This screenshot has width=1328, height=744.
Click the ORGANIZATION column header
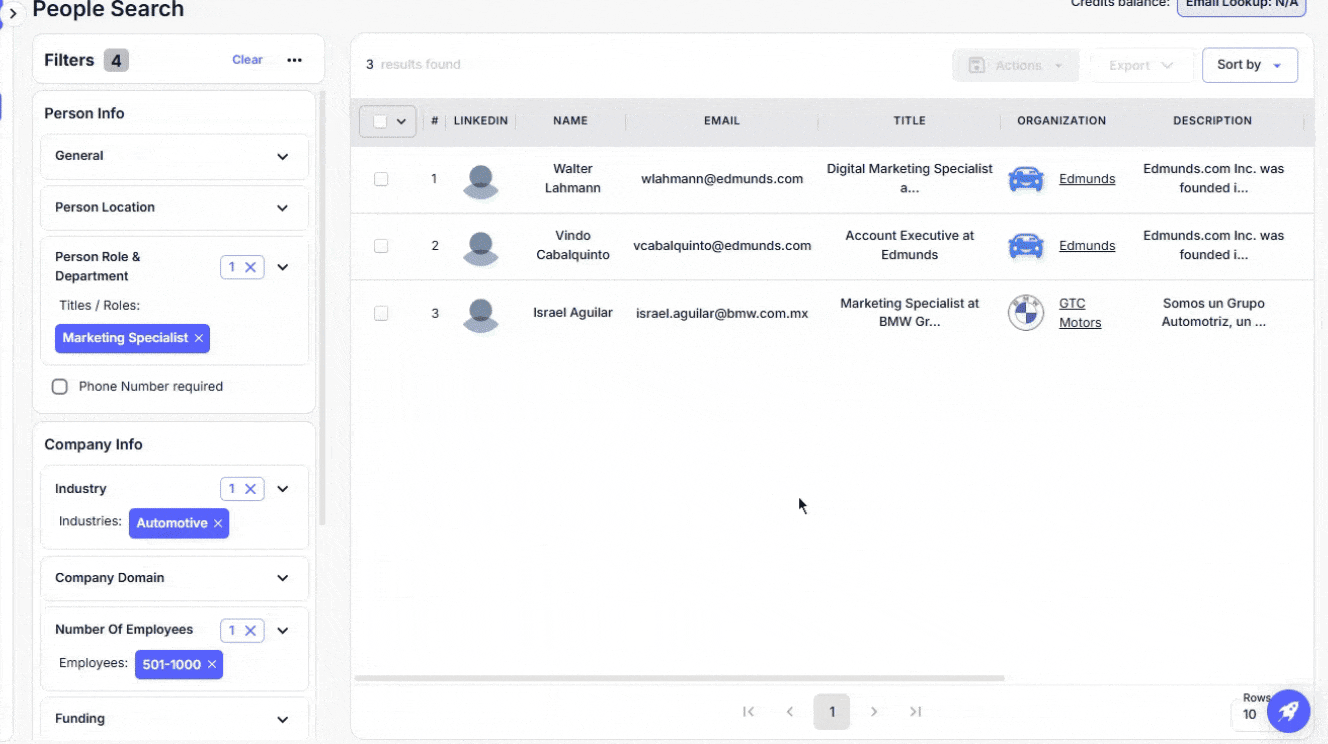pos(1061,121)
